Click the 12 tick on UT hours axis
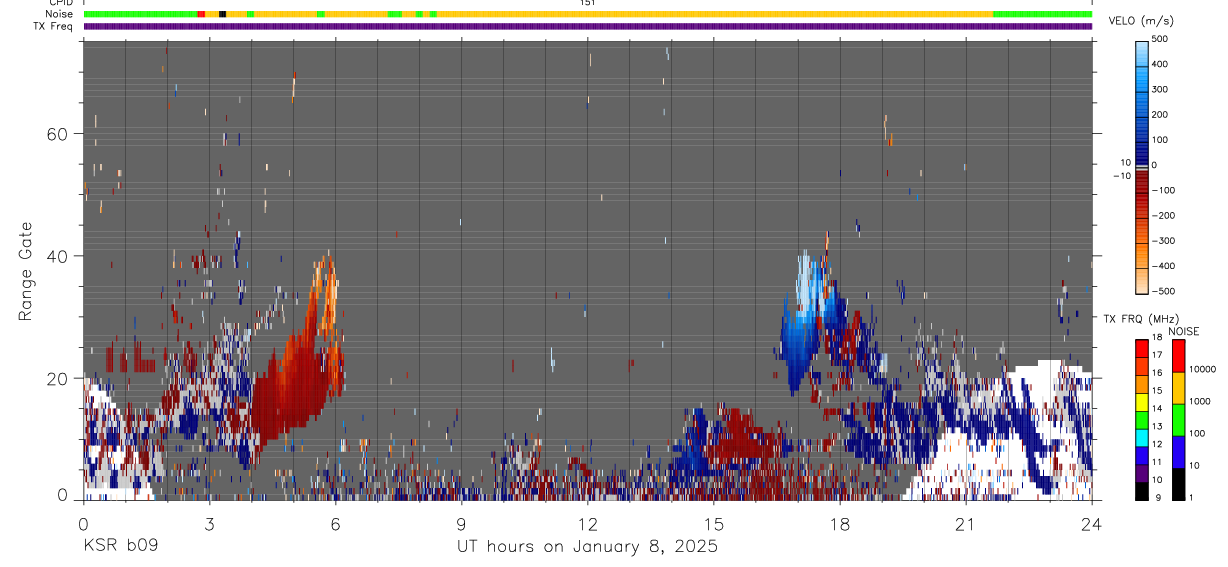This screenshot has height=567, width=1228. point(587,524)
